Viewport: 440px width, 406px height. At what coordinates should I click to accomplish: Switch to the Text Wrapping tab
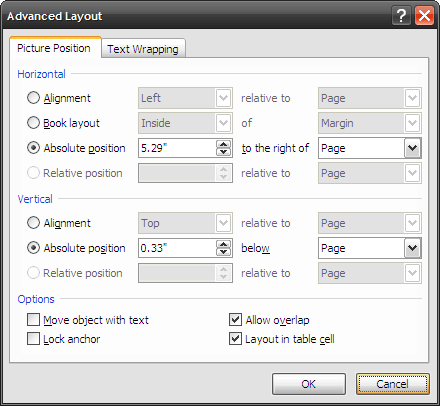click(x=143, y=49)
